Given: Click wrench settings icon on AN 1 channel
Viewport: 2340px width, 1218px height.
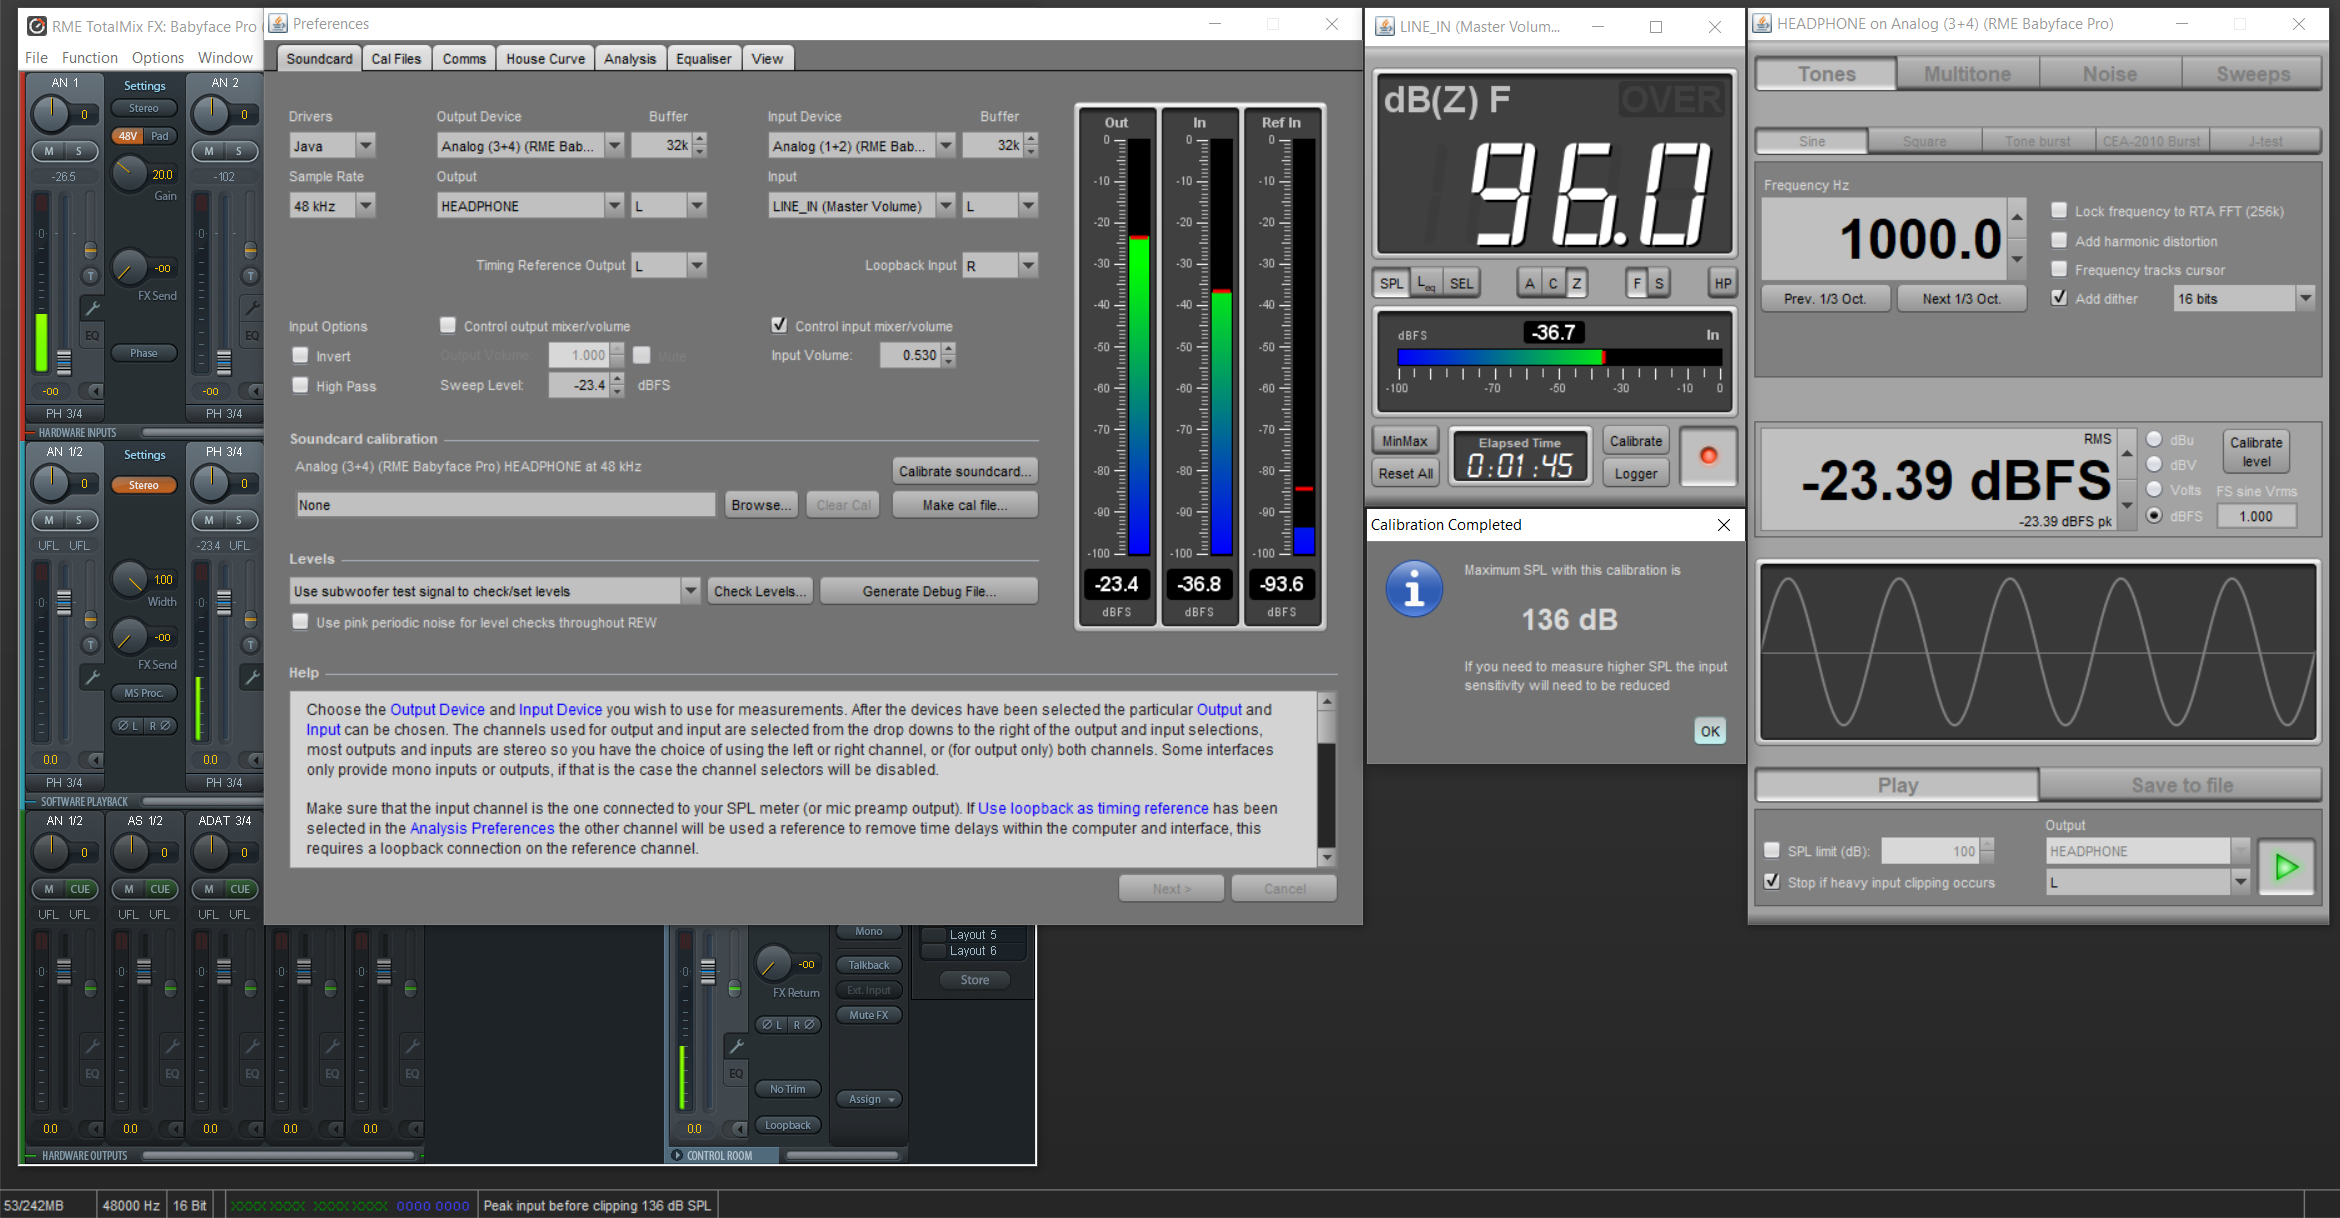Looking at the screenshot, I should [x=91, y=308].
